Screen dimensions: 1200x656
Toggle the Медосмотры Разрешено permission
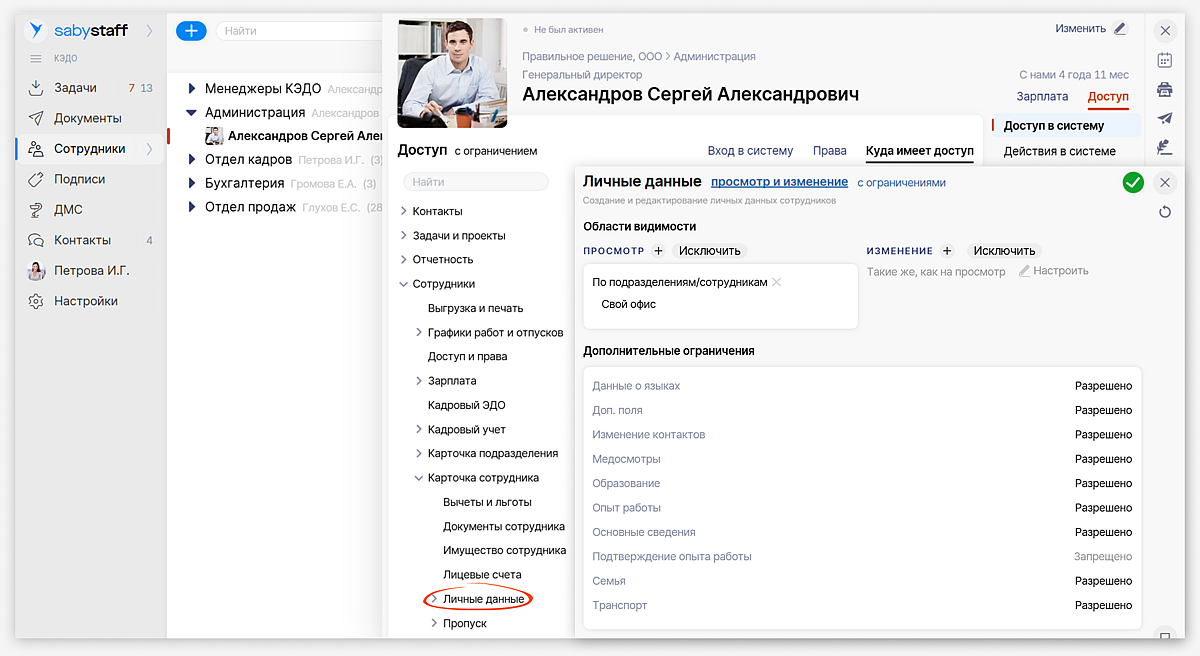coord(1103,459)
